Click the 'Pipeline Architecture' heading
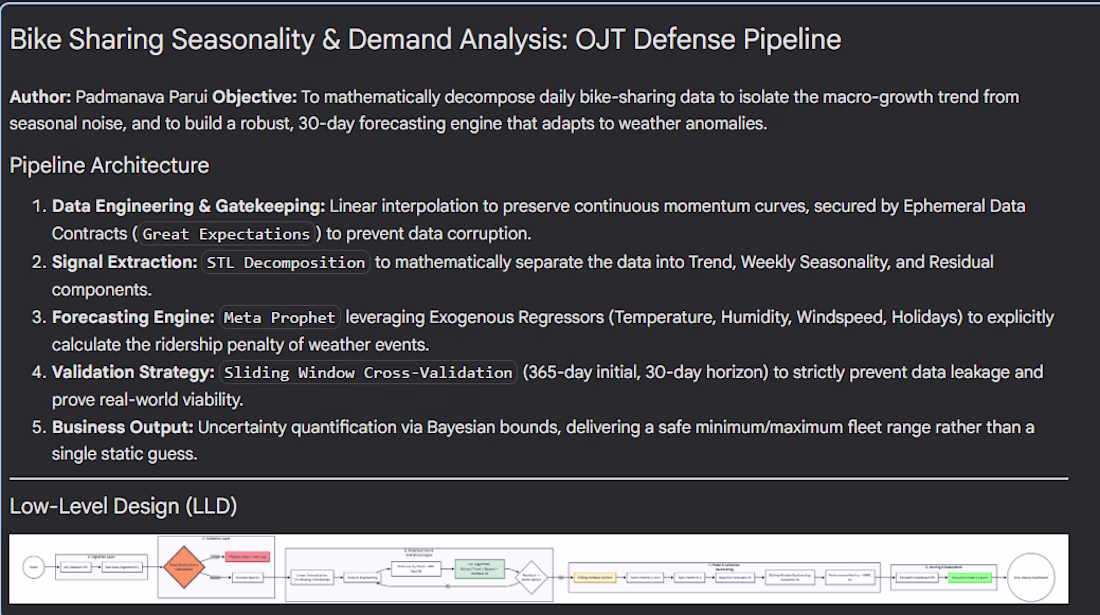Image resolution: width=1100 pixels, height=615 pixels. 109,165
